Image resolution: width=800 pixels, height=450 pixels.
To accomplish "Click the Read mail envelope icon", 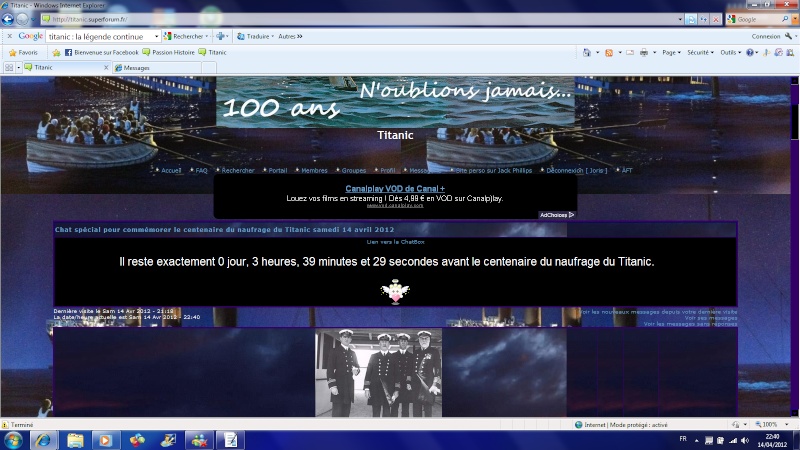I will [630, 53].
